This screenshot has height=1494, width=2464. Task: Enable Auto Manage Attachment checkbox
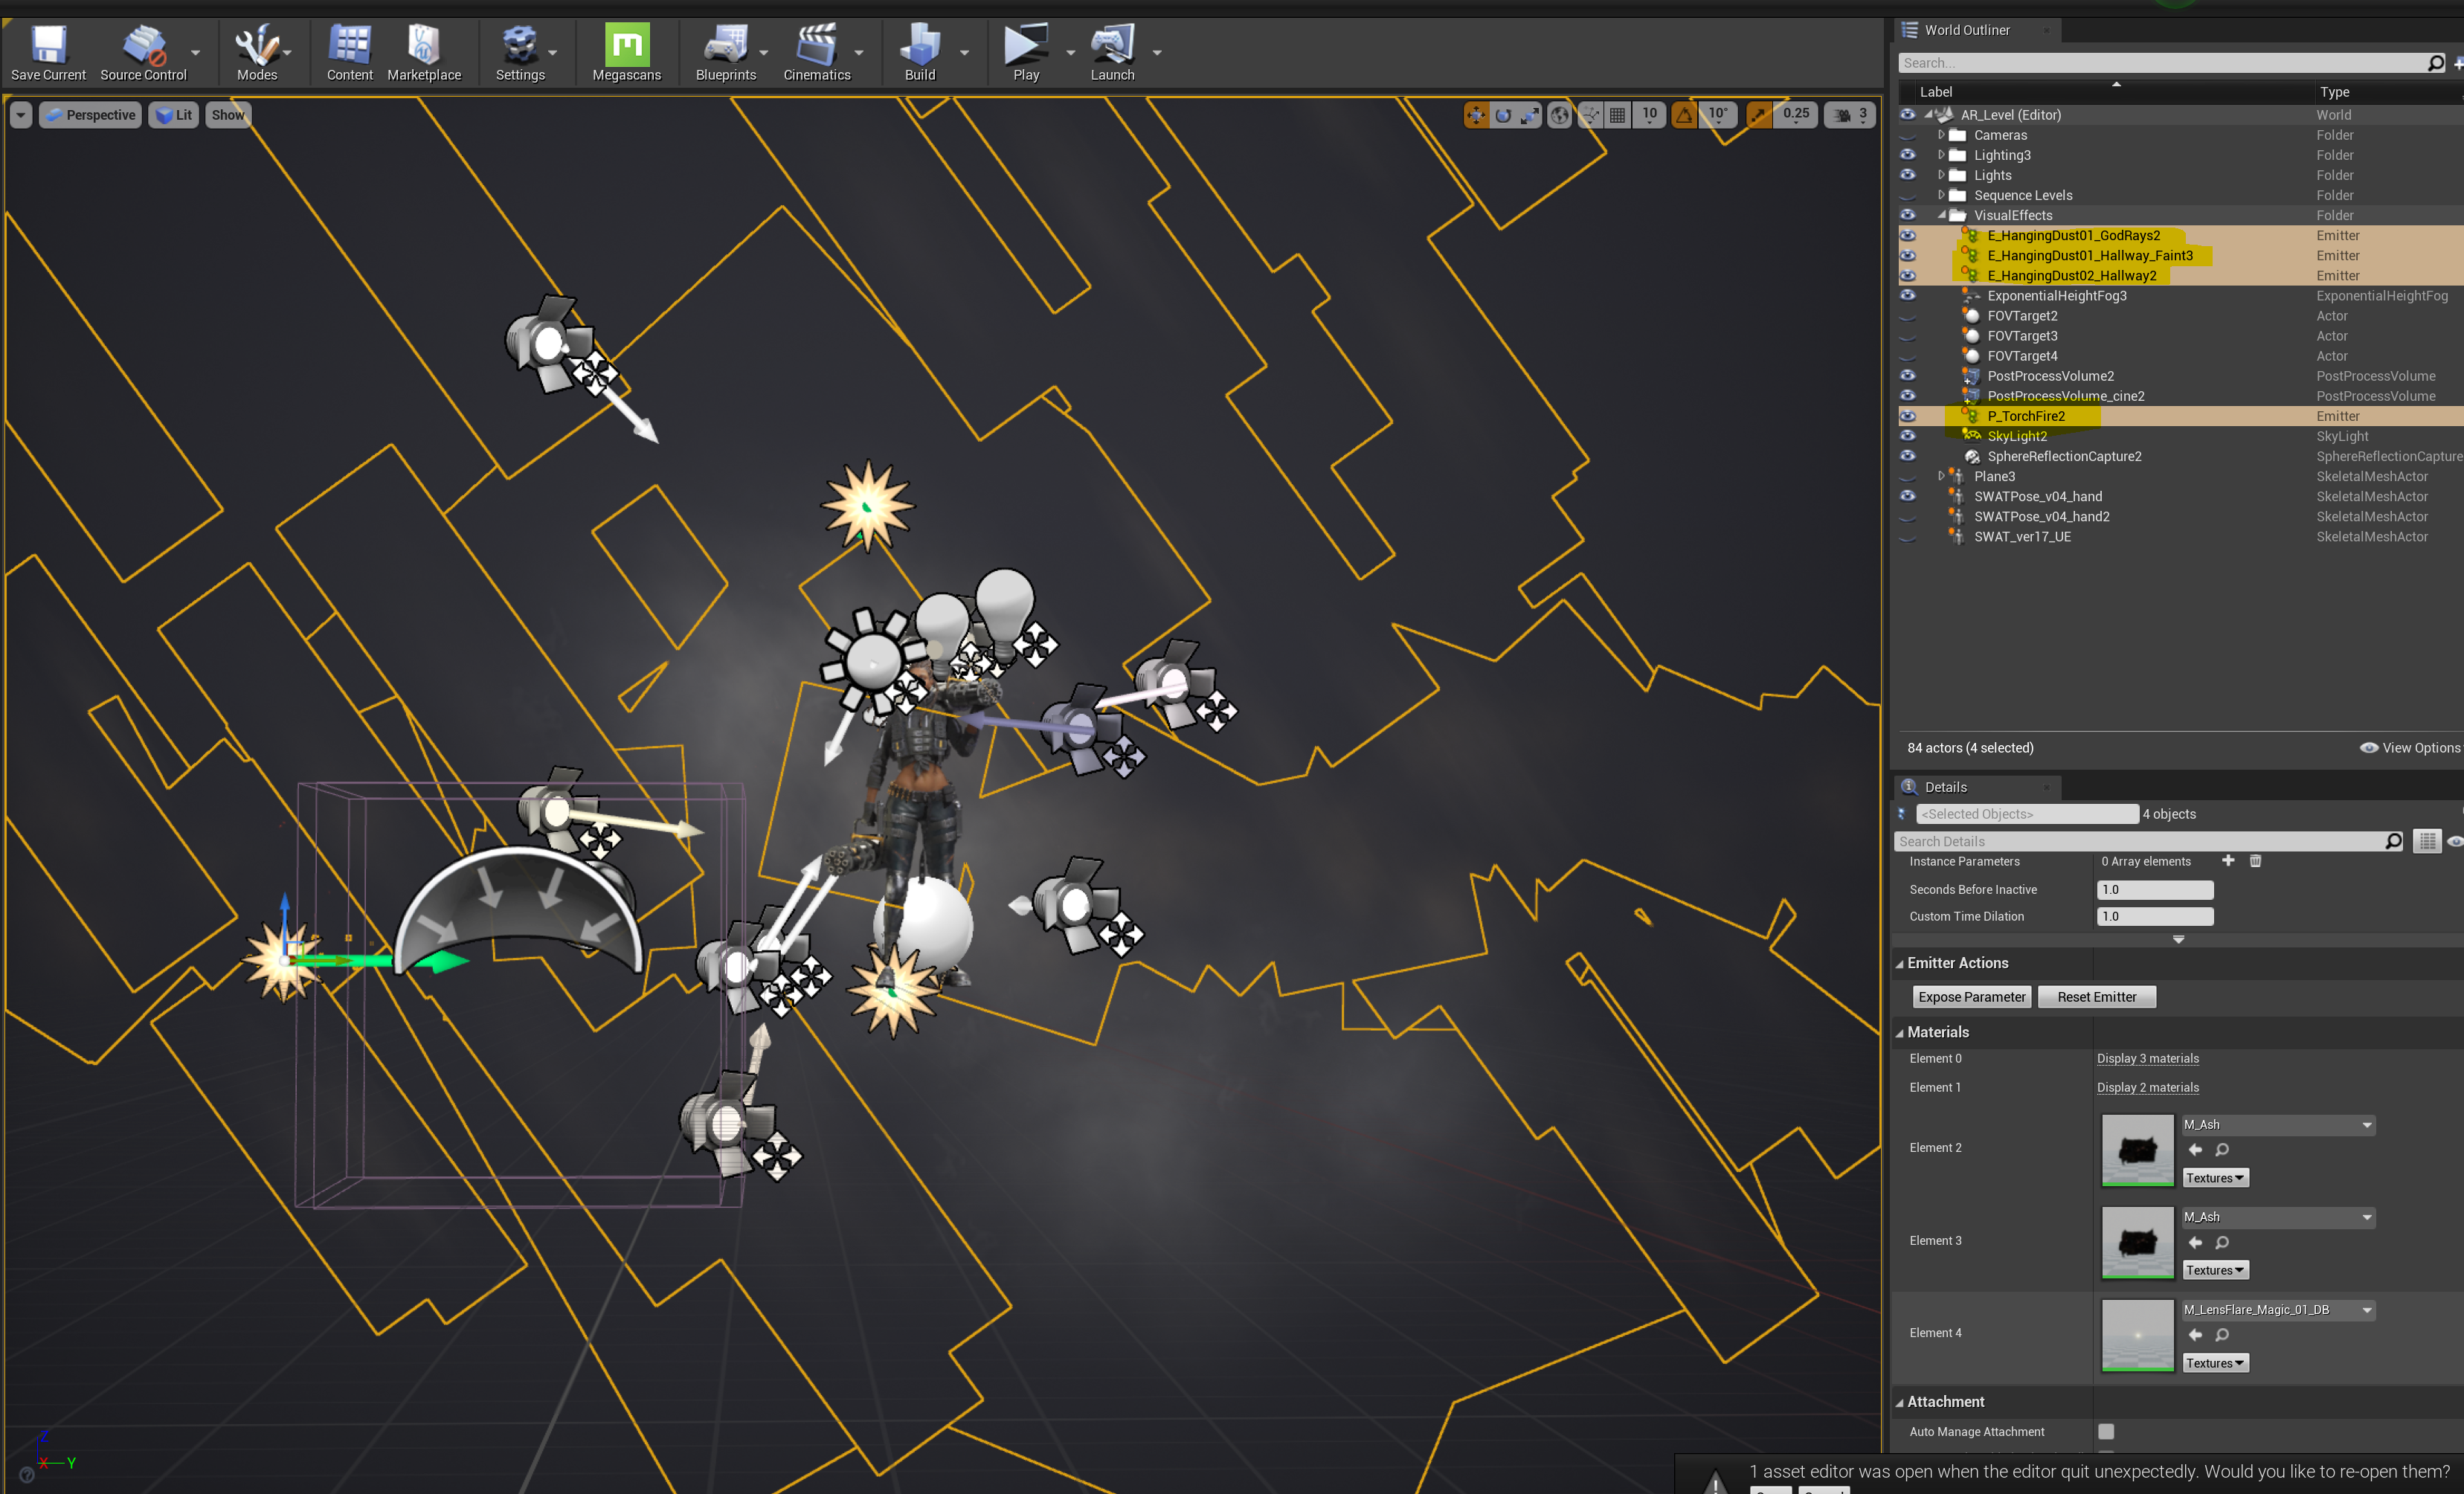[x=2106, y=1431]
